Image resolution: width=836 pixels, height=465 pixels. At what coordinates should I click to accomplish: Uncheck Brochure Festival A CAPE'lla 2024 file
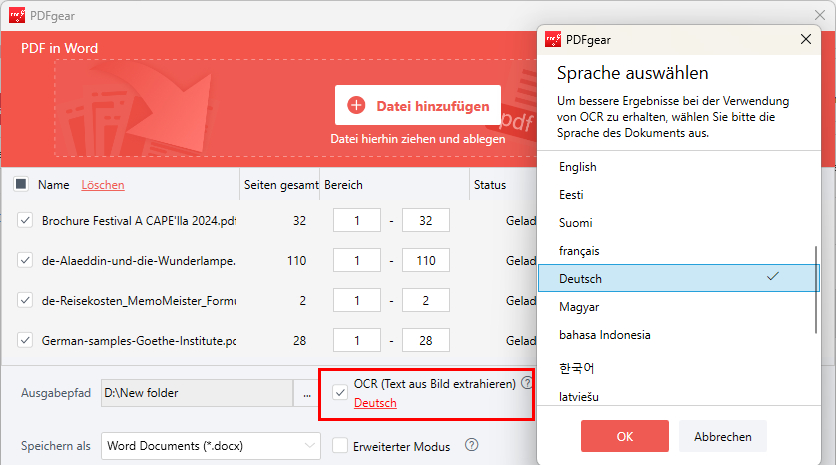coord(25,220)
